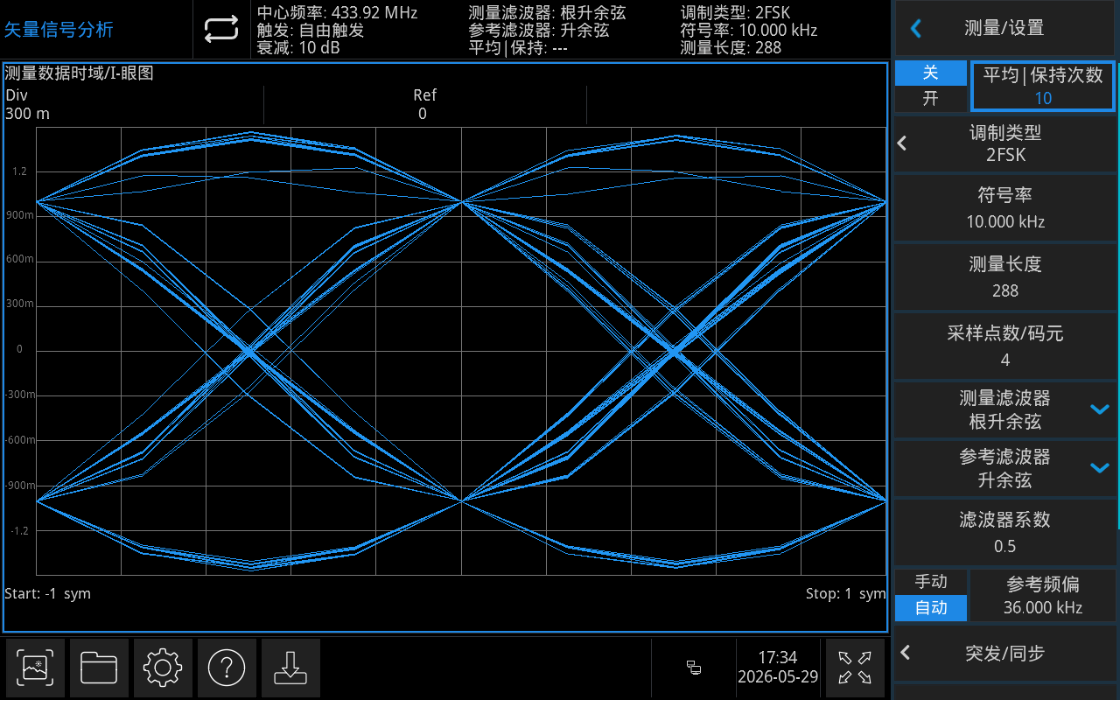Open system settings gear icon
The height and width of the screenshot is (701, 1120).
pyautogui.click(x=163, y=668)
